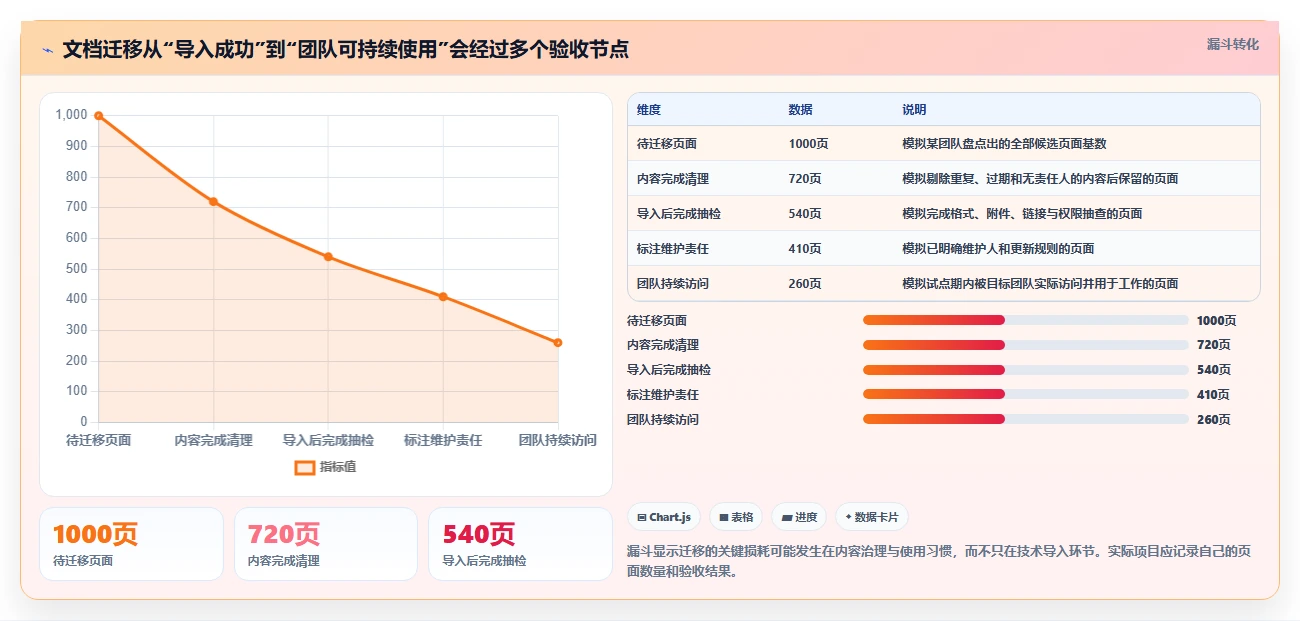
Task: Click the 内容完成清理 x-axis label on chart
Action: pos(213,440)
